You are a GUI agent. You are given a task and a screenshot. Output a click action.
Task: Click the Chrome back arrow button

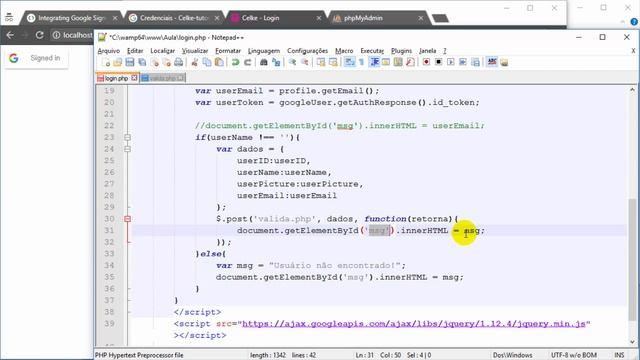click(x=10, y=35)
